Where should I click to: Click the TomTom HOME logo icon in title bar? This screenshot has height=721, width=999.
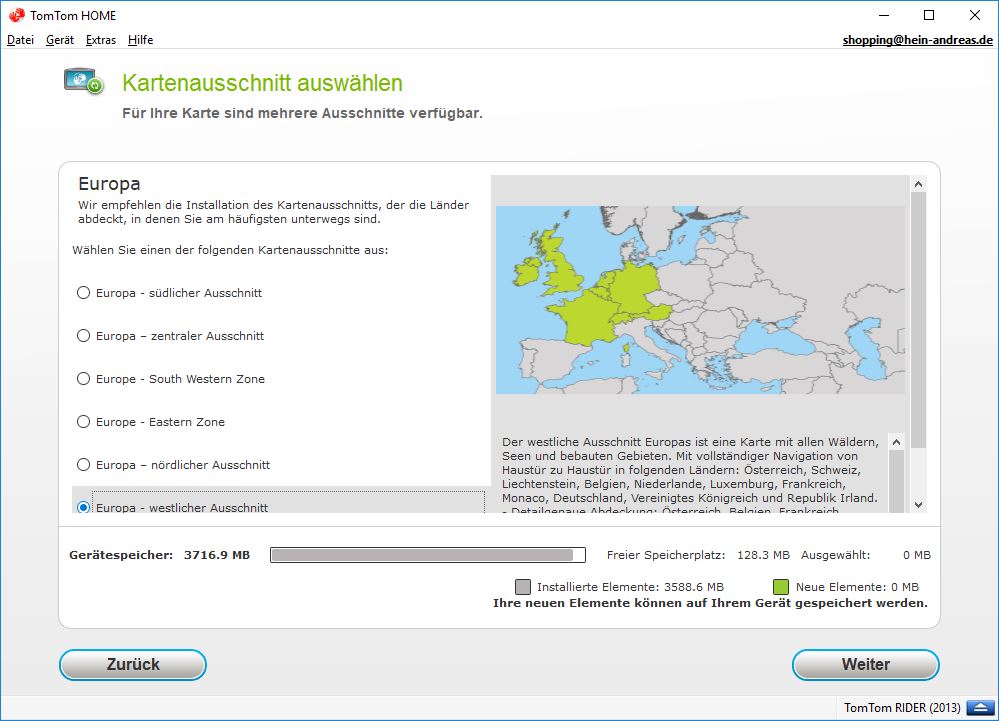pyautogui.click(x=16, y=15)
